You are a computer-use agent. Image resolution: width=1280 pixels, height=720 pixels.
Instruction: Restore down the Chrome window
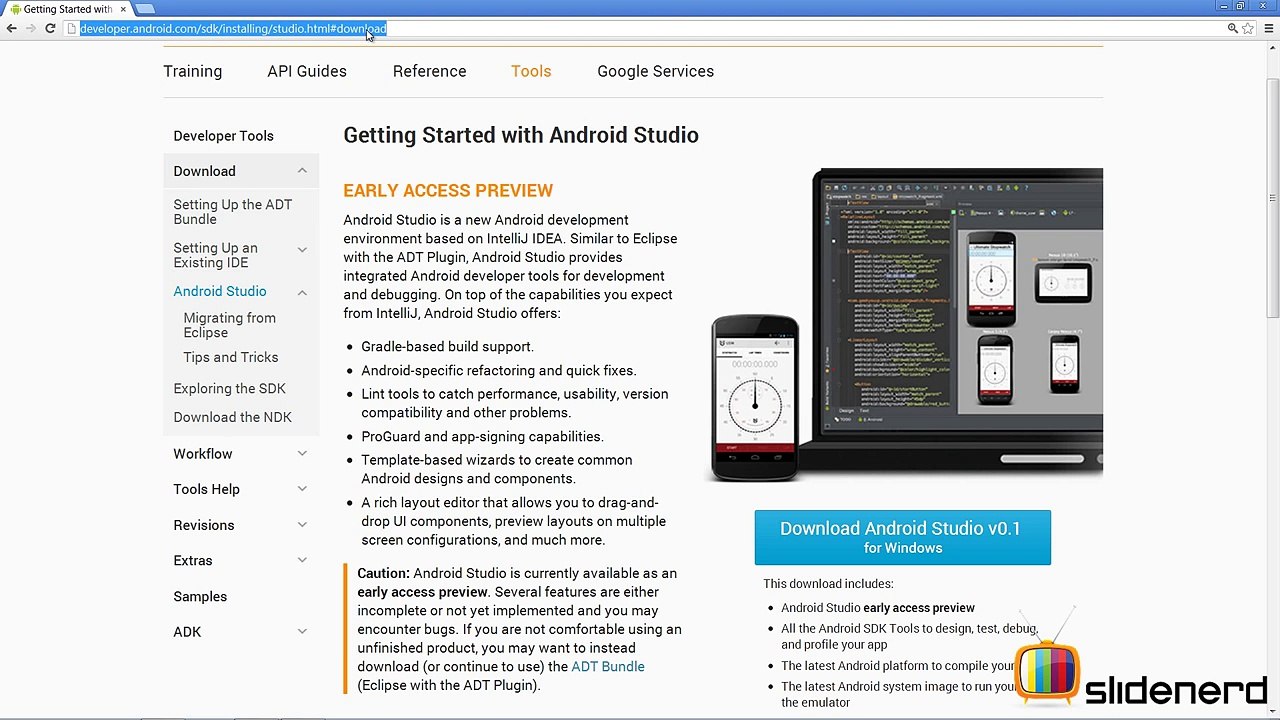(1241, 6)
